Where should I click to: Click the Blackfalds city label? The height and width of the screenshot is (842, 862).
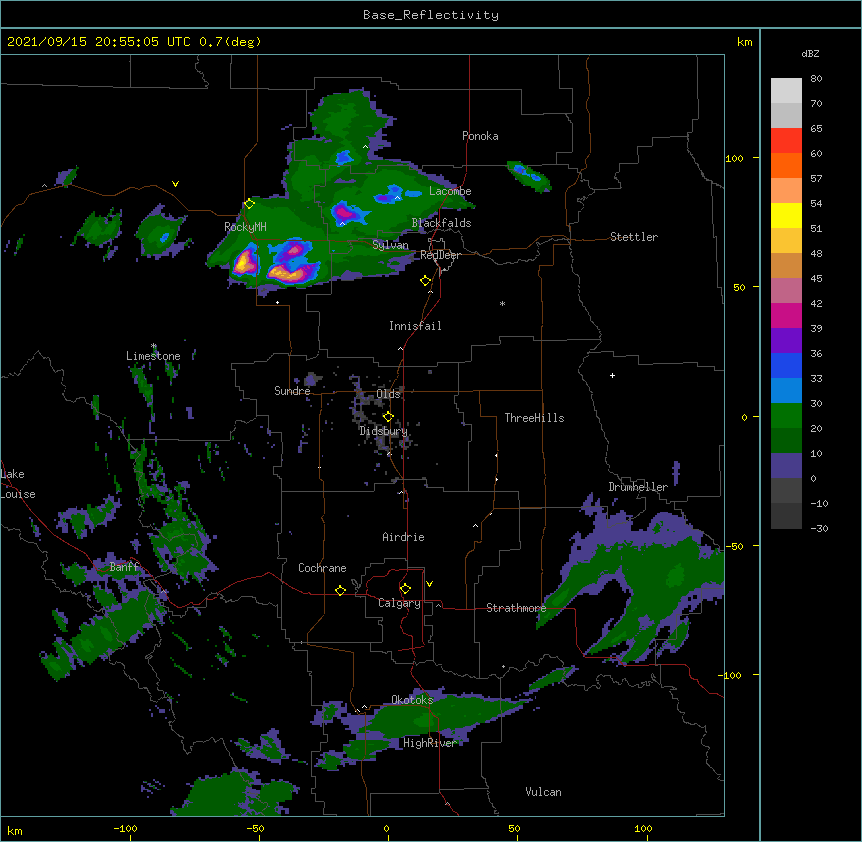[x=441, y=223]
